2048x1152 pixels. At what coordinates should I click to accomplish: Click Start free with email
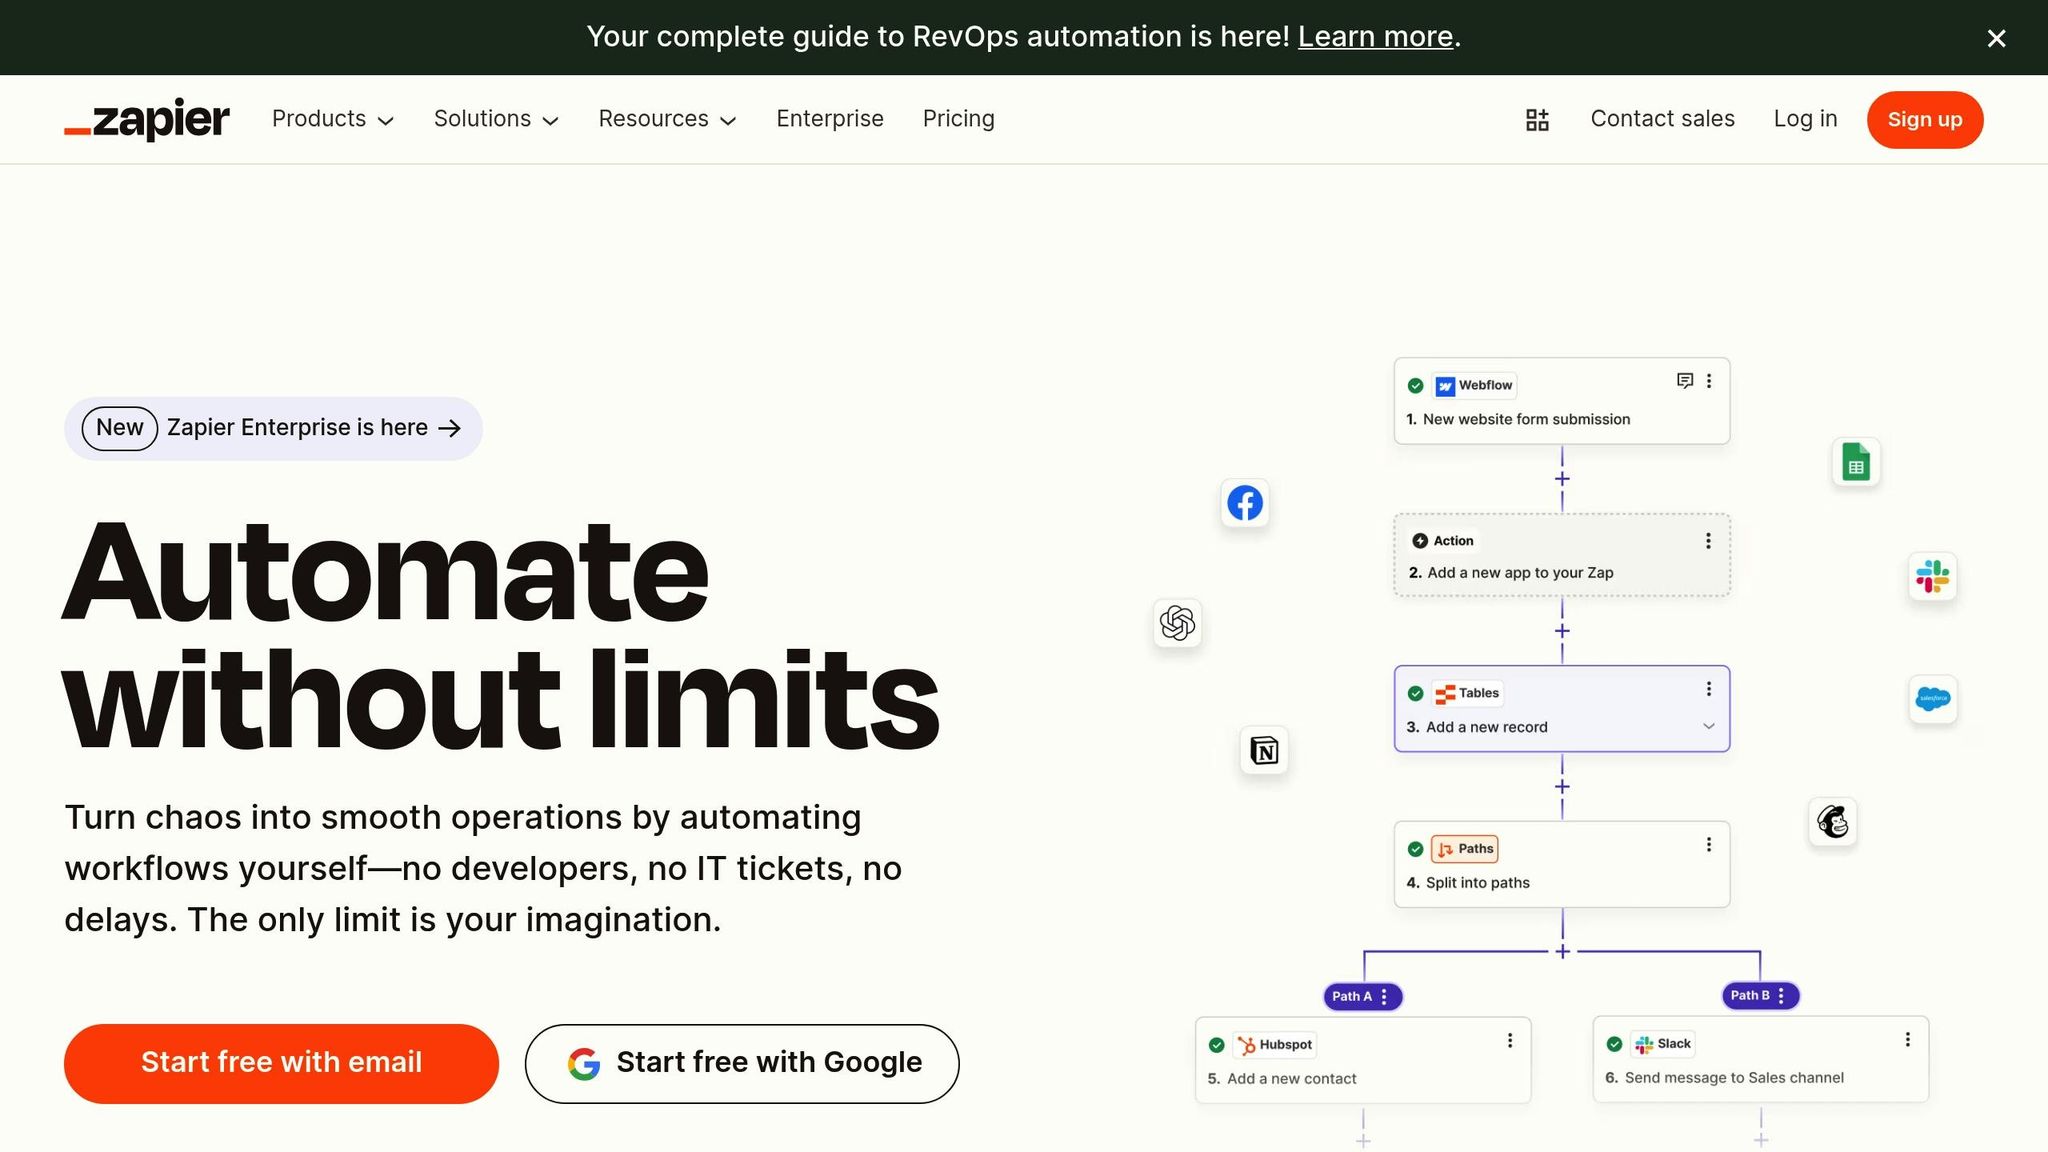(280, 1062)
